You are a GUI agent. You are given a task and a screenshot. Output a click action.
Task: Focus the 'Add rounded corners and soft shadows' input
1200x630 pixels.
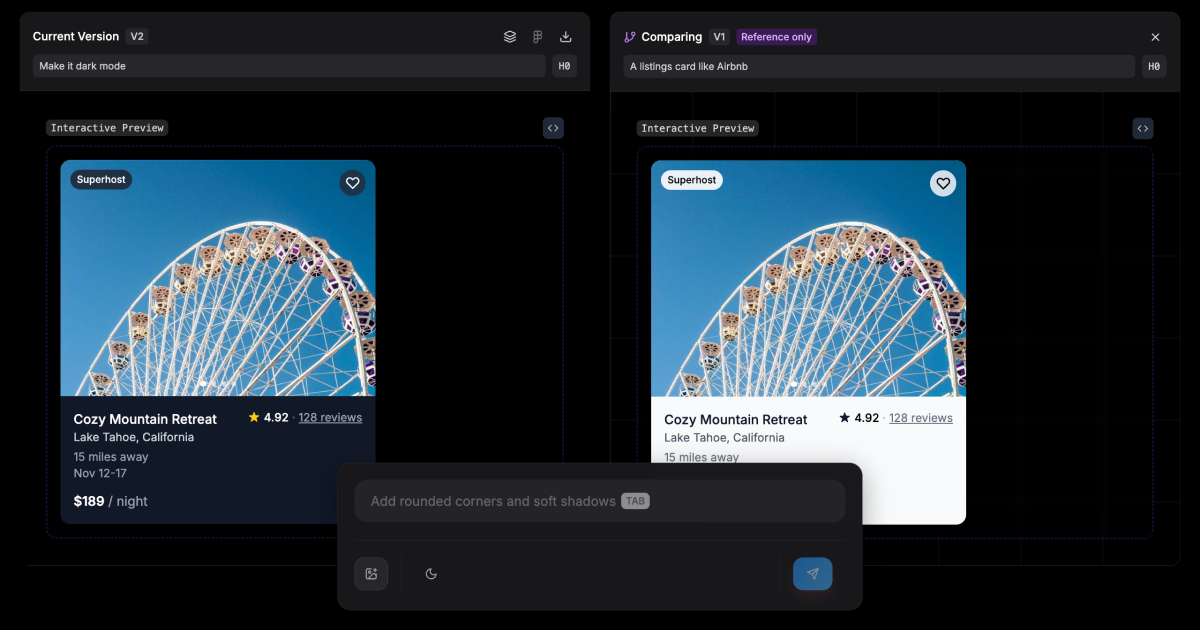click(x=600, y=501)
